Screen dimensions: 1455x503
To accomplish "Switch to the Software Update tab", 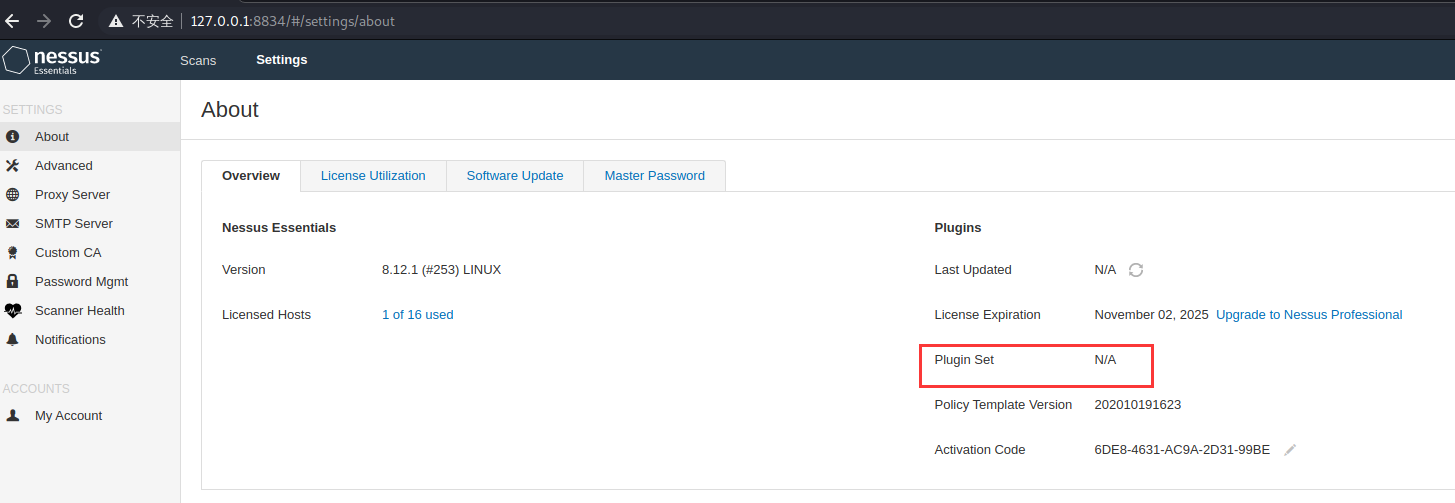I will [515, 175].
